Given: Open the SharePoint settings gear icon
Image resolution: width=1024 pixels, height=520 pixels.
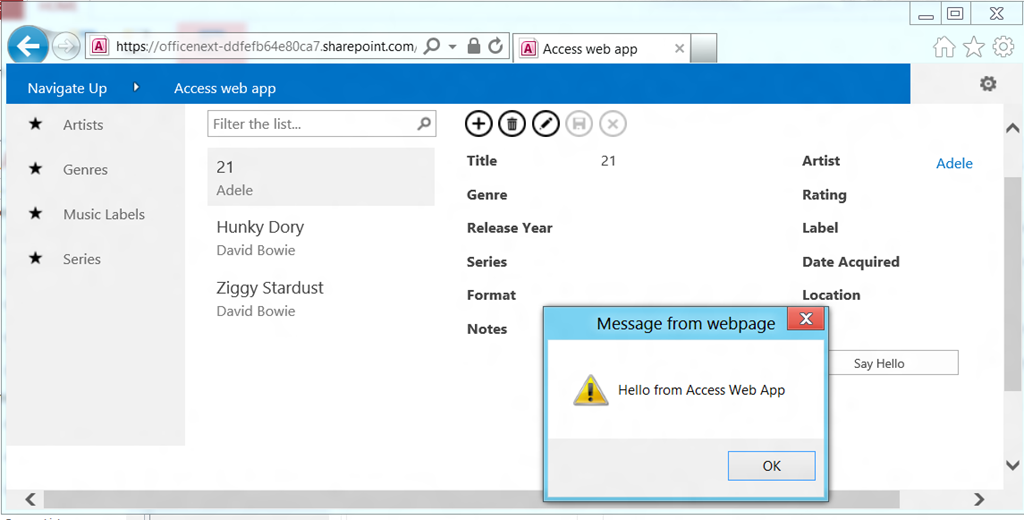Looking at the screenshot, I should [x=988, y=84].
